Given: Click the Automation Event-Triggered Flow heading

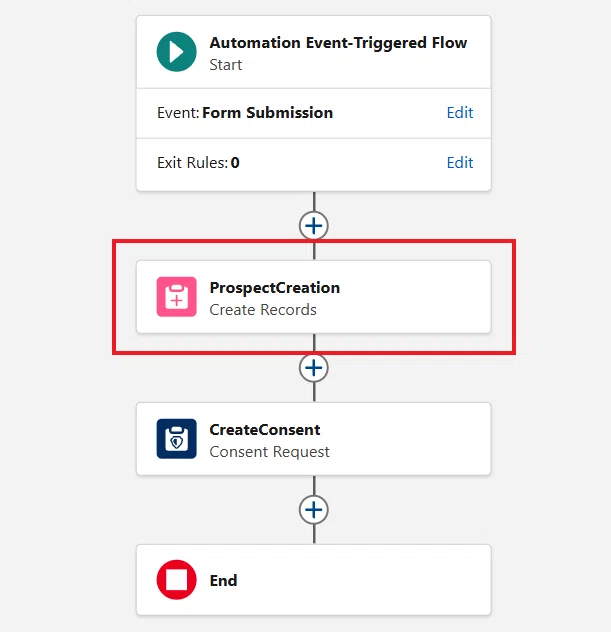Looking at the screenshot, I should 338,43.
